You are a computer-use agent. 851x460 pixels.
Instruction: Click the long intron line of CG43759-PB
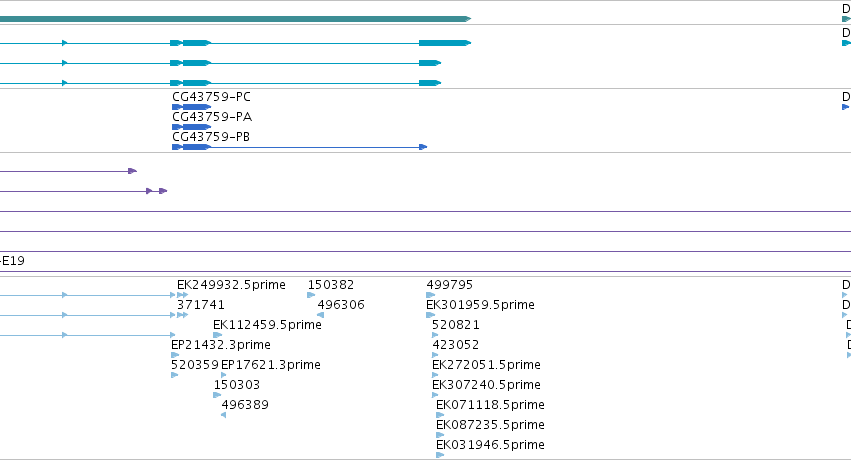click(315, 147)
